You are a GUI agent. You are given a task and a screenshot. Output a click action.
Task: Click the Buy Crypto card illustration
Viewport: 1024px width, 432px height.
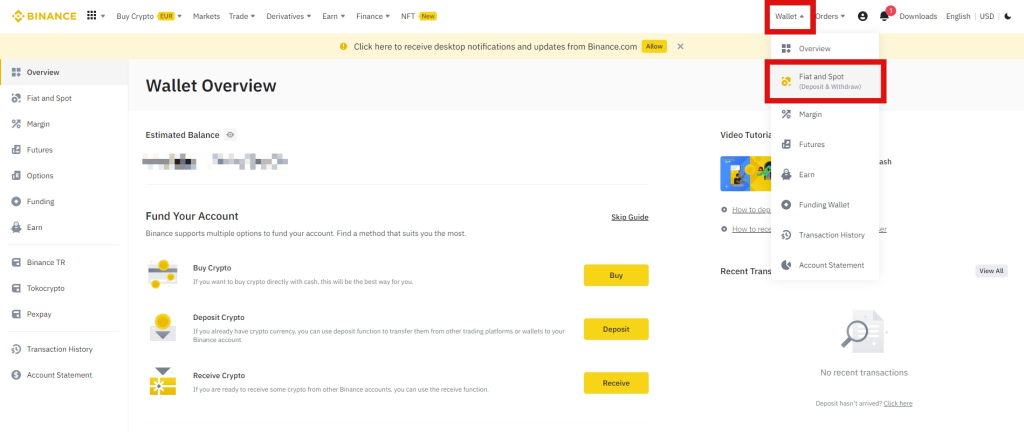pyautogui.click(x=162, y=274)
